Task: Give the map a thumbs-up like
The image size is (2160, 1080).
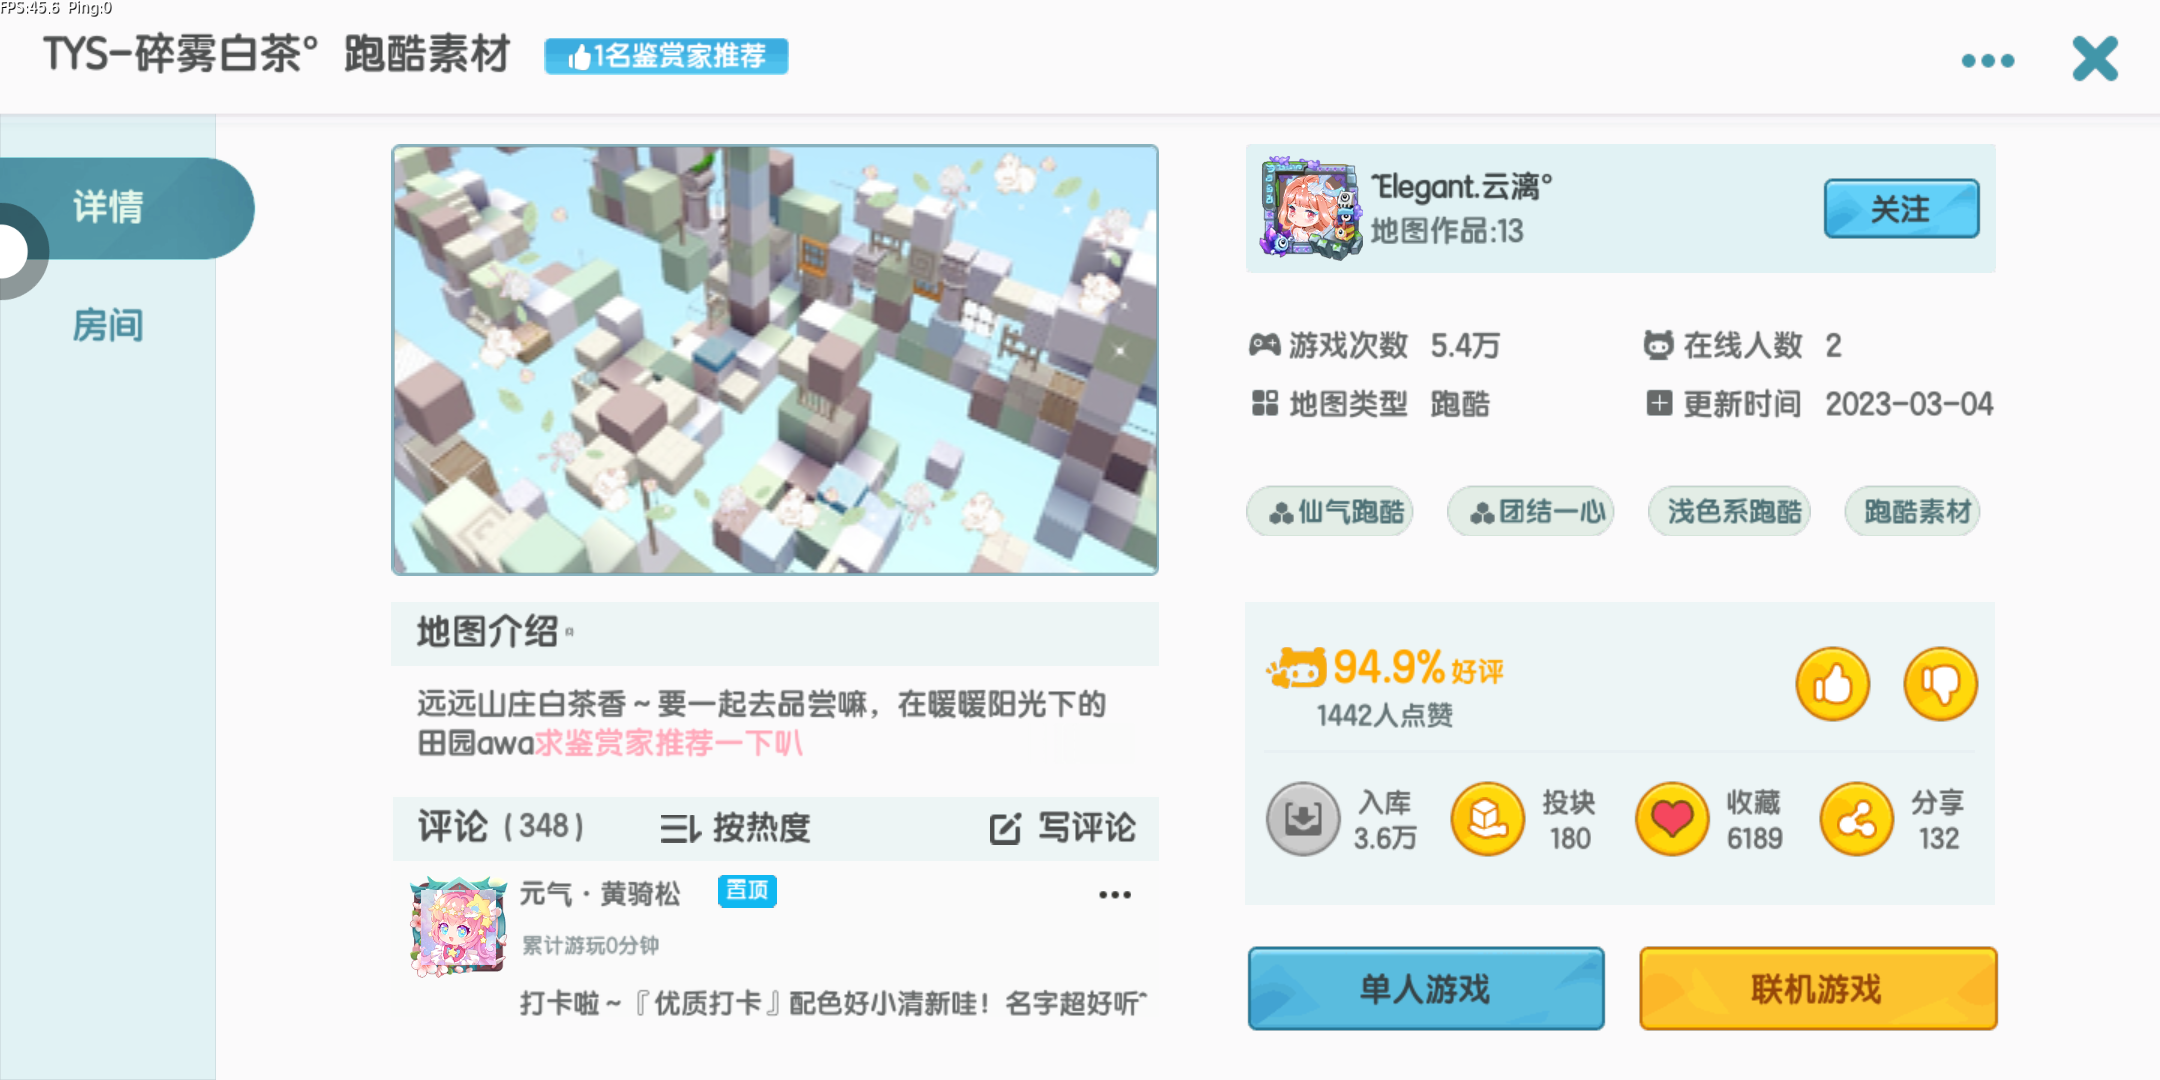Action: tap(1832, 685)
